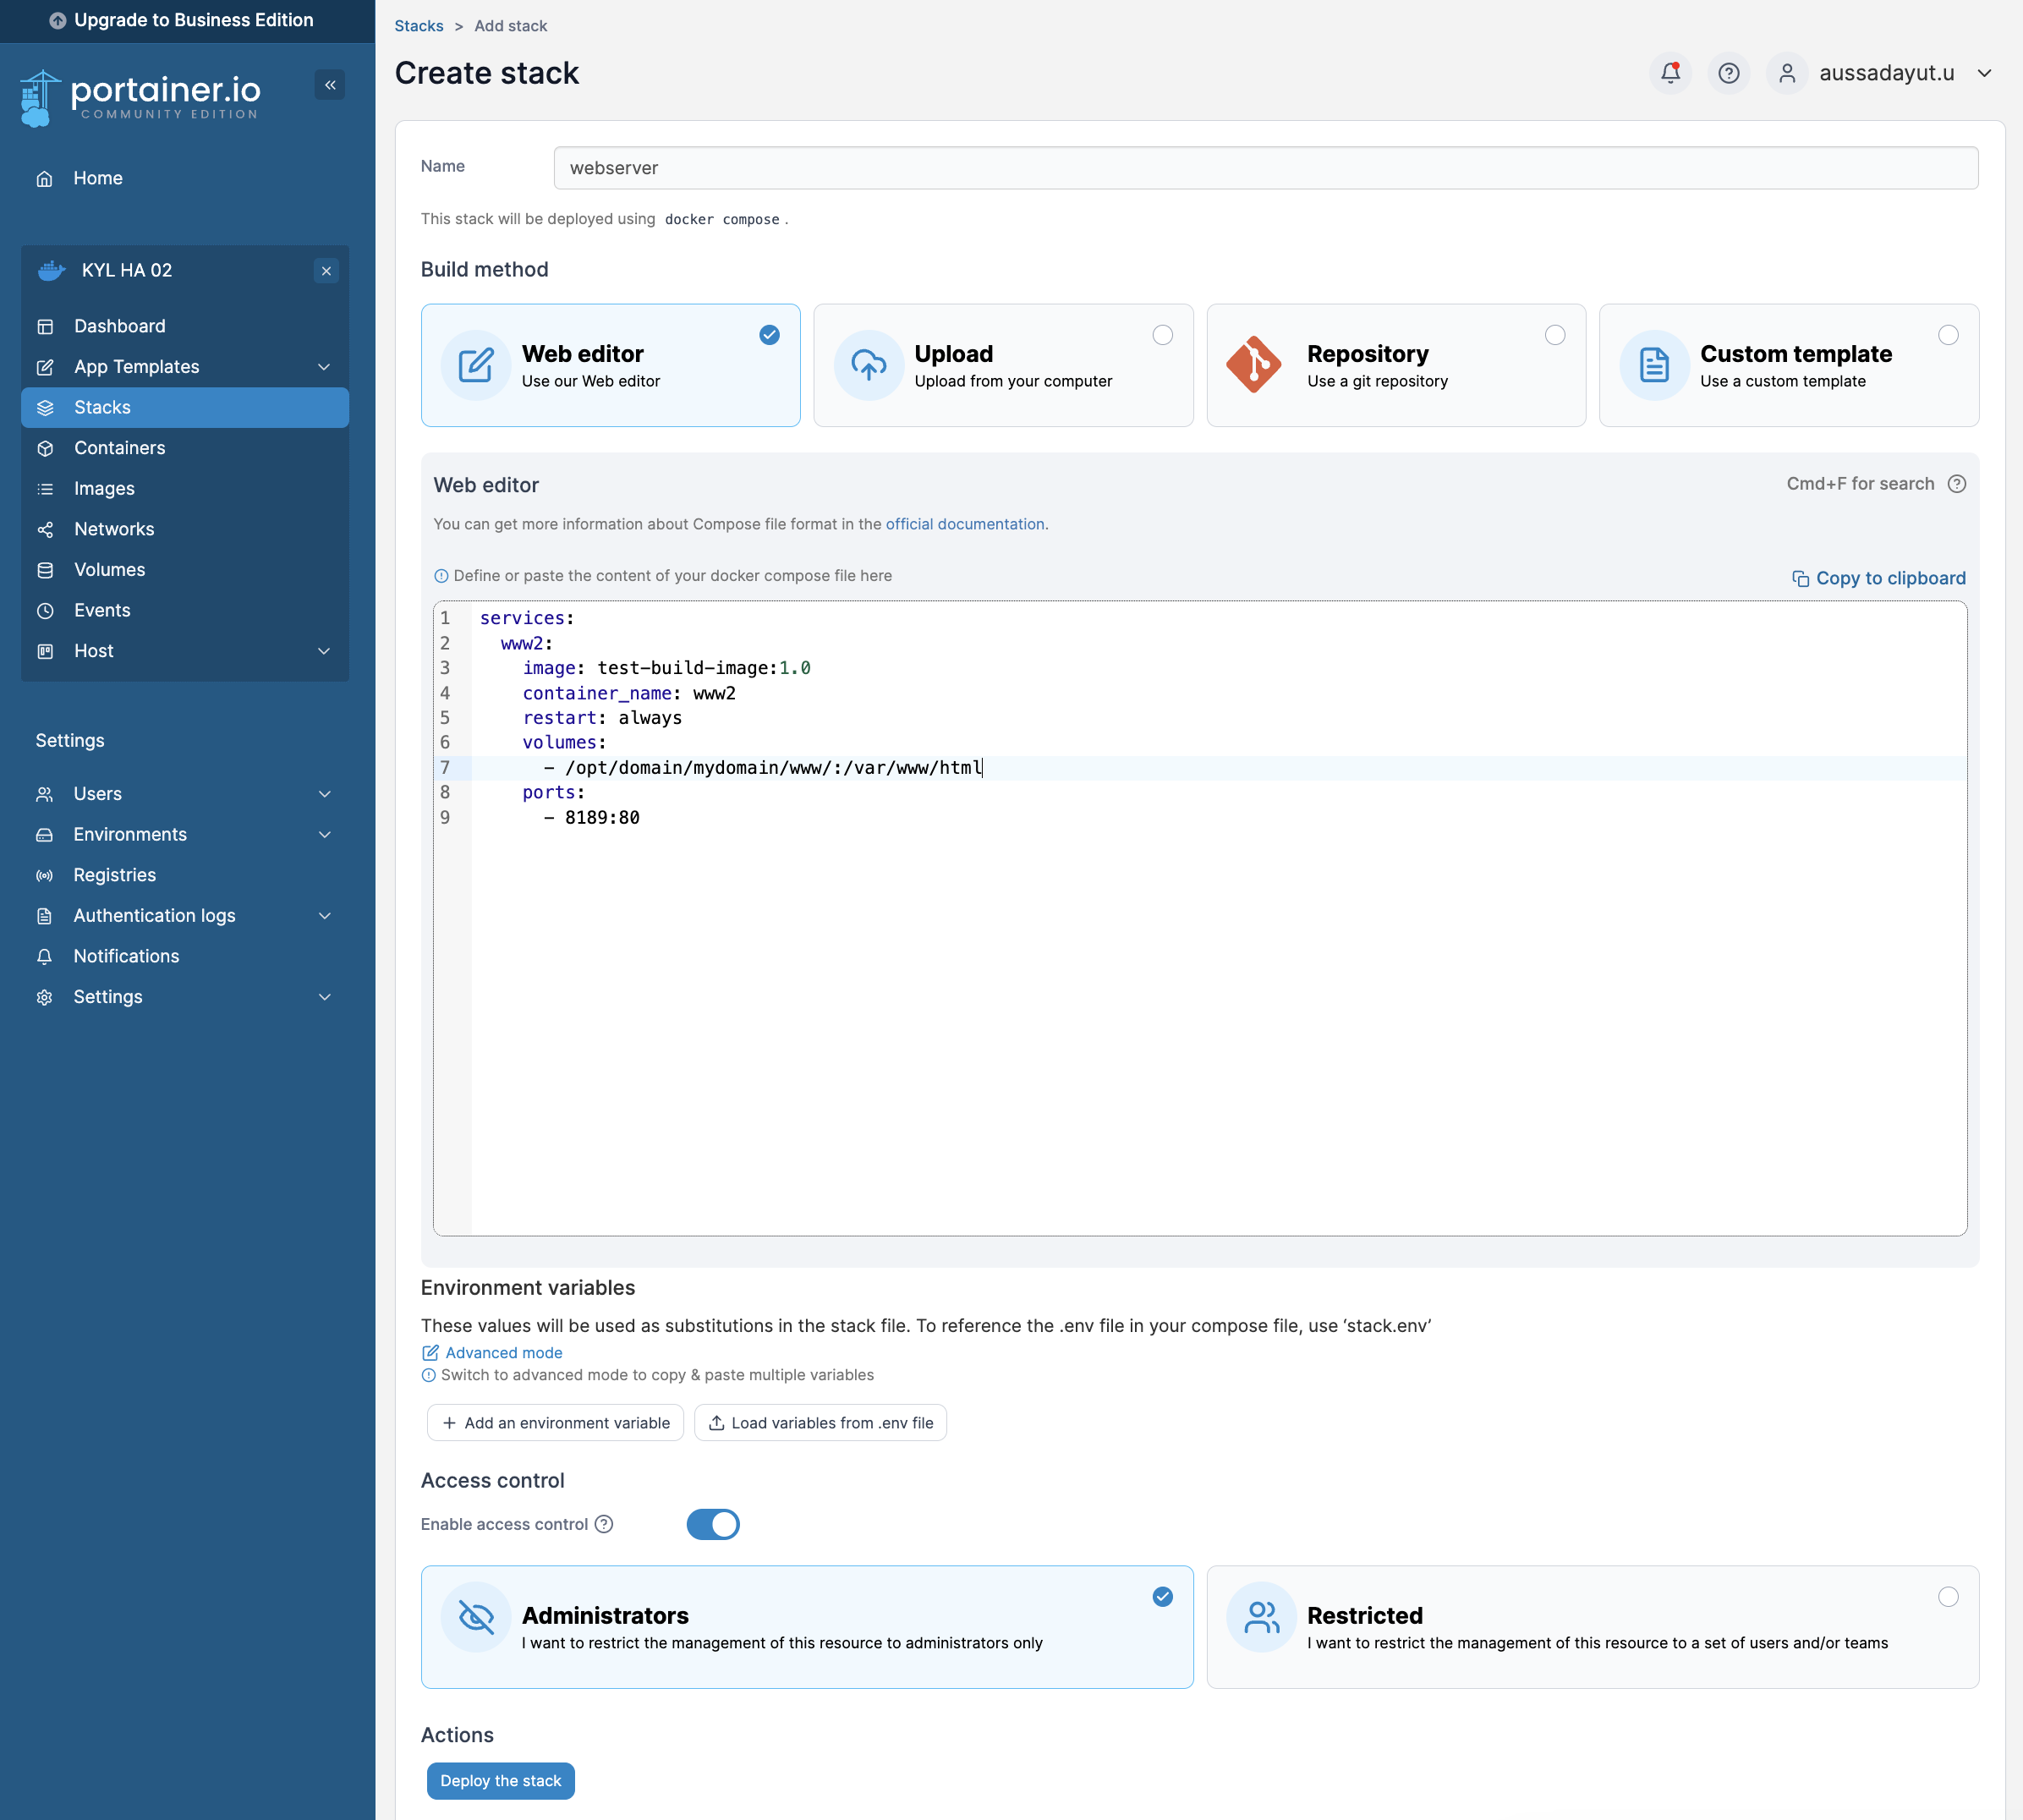Disable the Enable access control switch

pyautogui.click(x=713, y=1524)
